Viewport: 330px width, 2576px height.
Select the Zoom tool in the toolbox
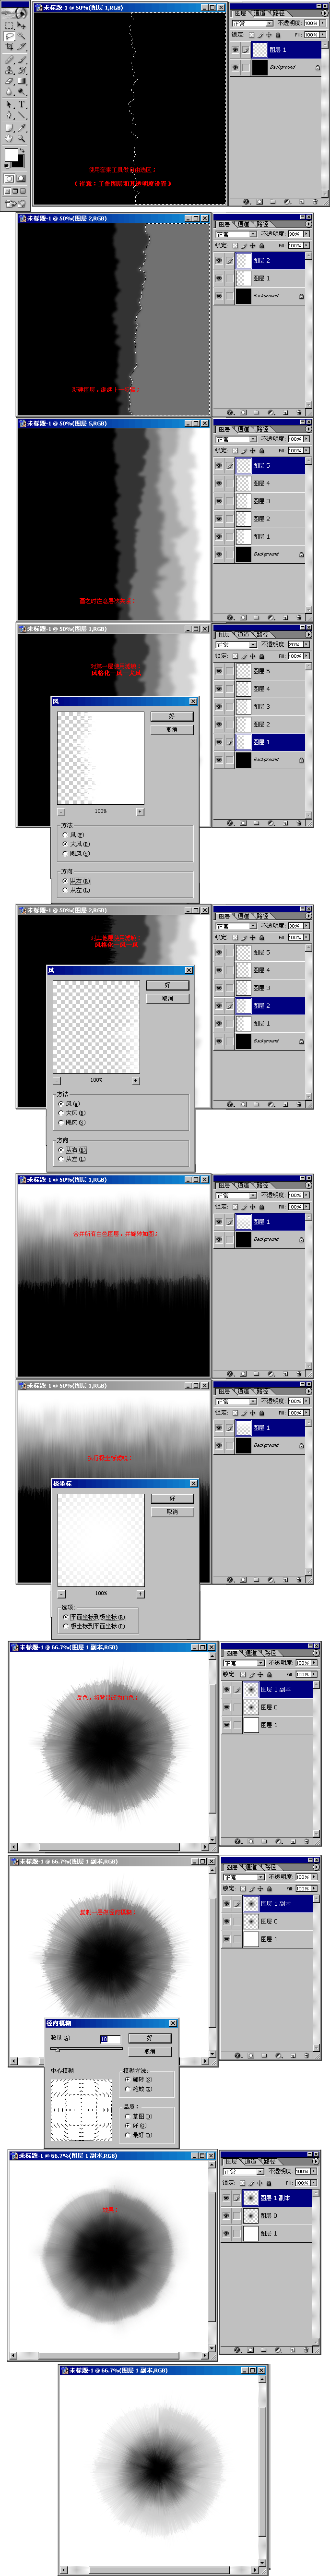[x=21, y=138]
